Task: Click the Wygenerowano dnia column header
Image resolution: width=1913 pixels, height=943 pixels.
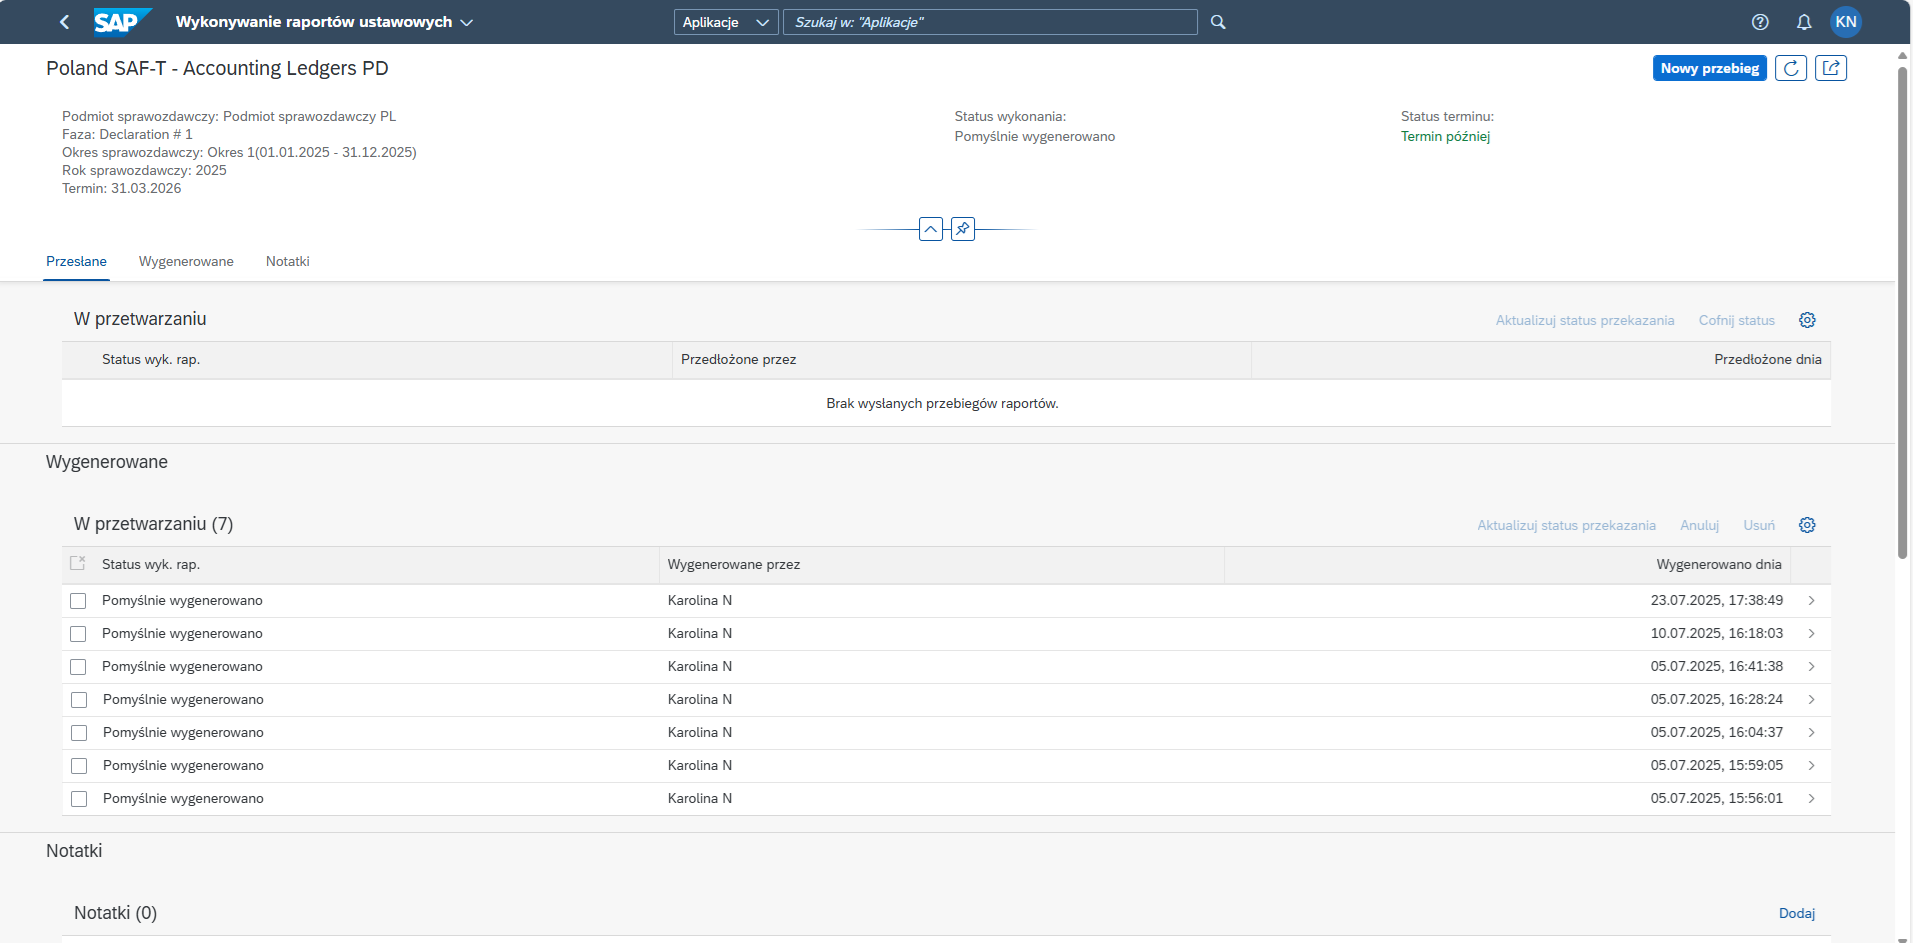Action: [1719, 564]
